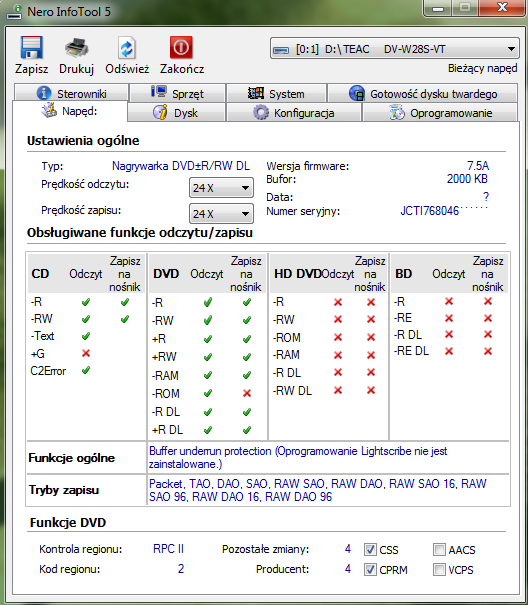Click DVD -RAM read checkmark
Viewport: 528px width, 605px height.
[208, 375]
